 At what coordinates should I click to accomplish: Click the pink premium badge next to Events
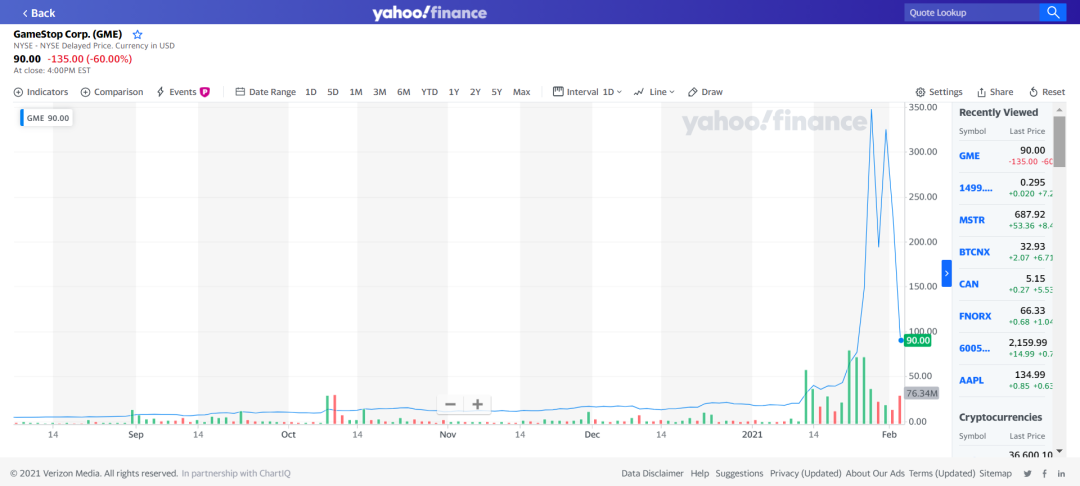point(205,92)
